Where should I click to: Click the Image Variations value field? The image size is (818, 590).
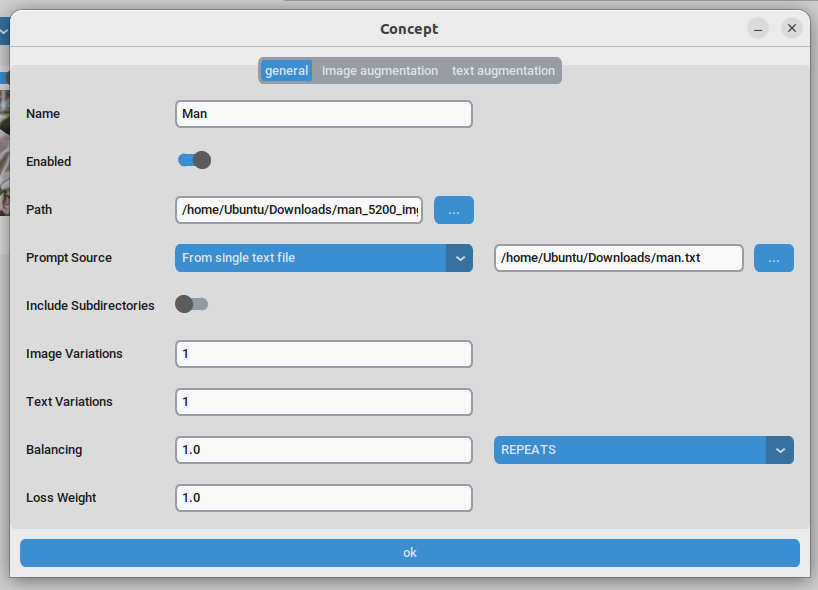click(x=323, y=353)
